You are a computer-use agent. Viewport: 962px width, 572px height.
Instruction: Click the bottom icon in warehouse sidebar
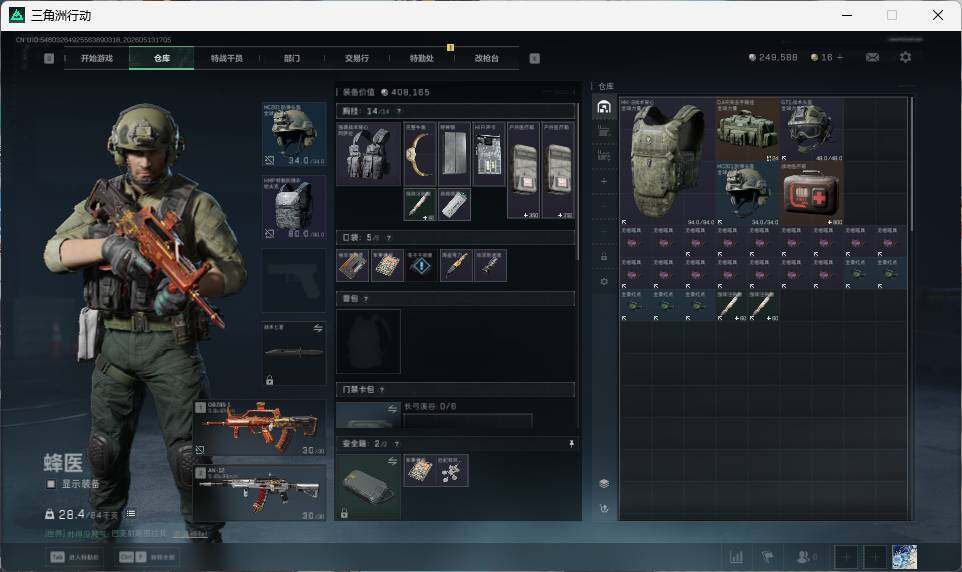click(x=604, y=509)
